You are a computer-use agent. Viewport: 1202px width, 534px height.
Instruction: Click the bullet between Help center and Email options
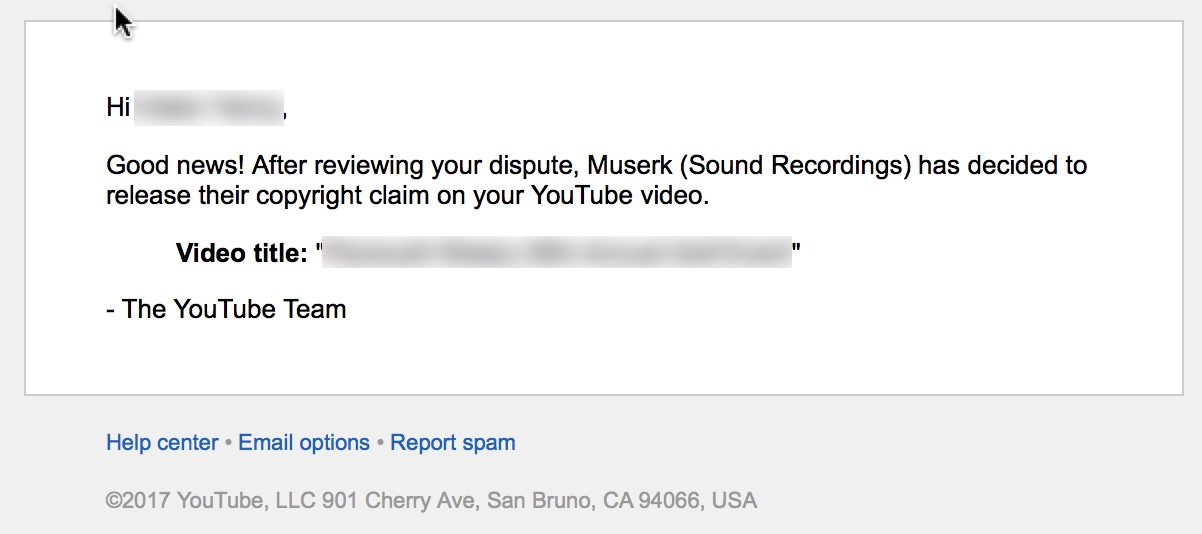click(x=228, y=443)
